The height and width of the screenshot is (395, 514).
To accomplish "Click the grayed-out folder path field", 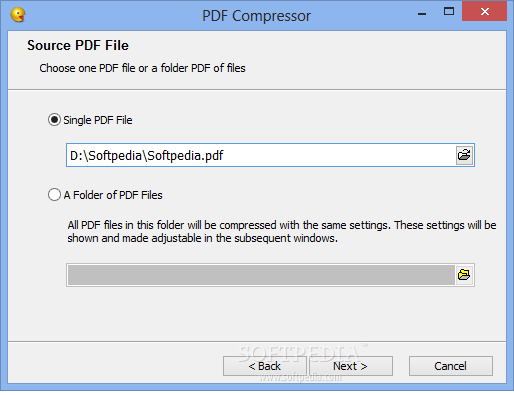I will point(261,275).
